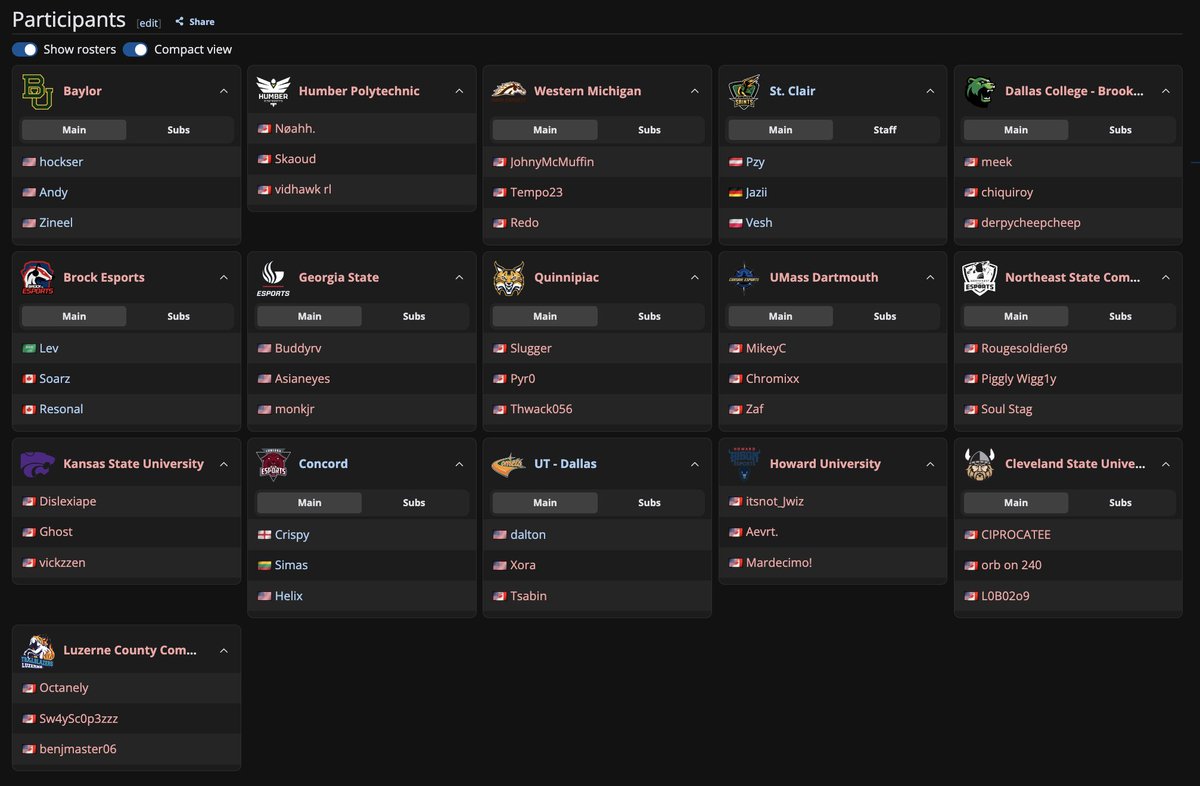Collapse the Dallas College roster chevron
The image size is (1200, 786).
1166,91
